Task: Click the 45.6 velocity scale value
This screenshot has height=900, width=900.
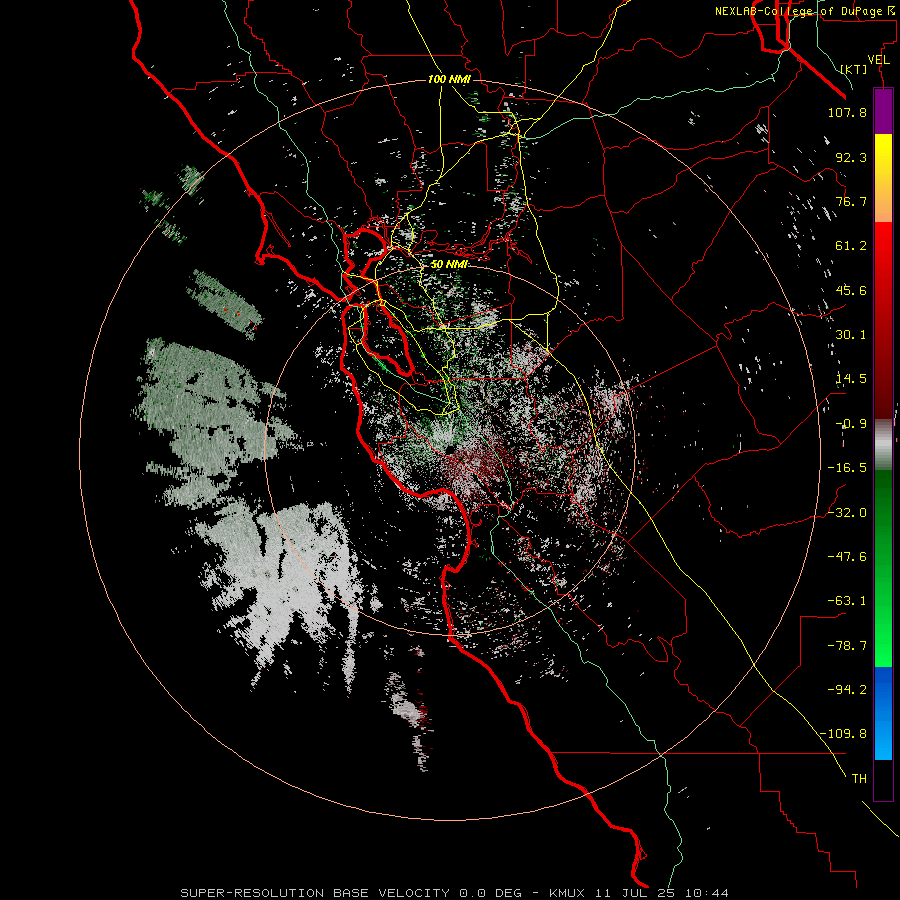Action: coord(851,290)
